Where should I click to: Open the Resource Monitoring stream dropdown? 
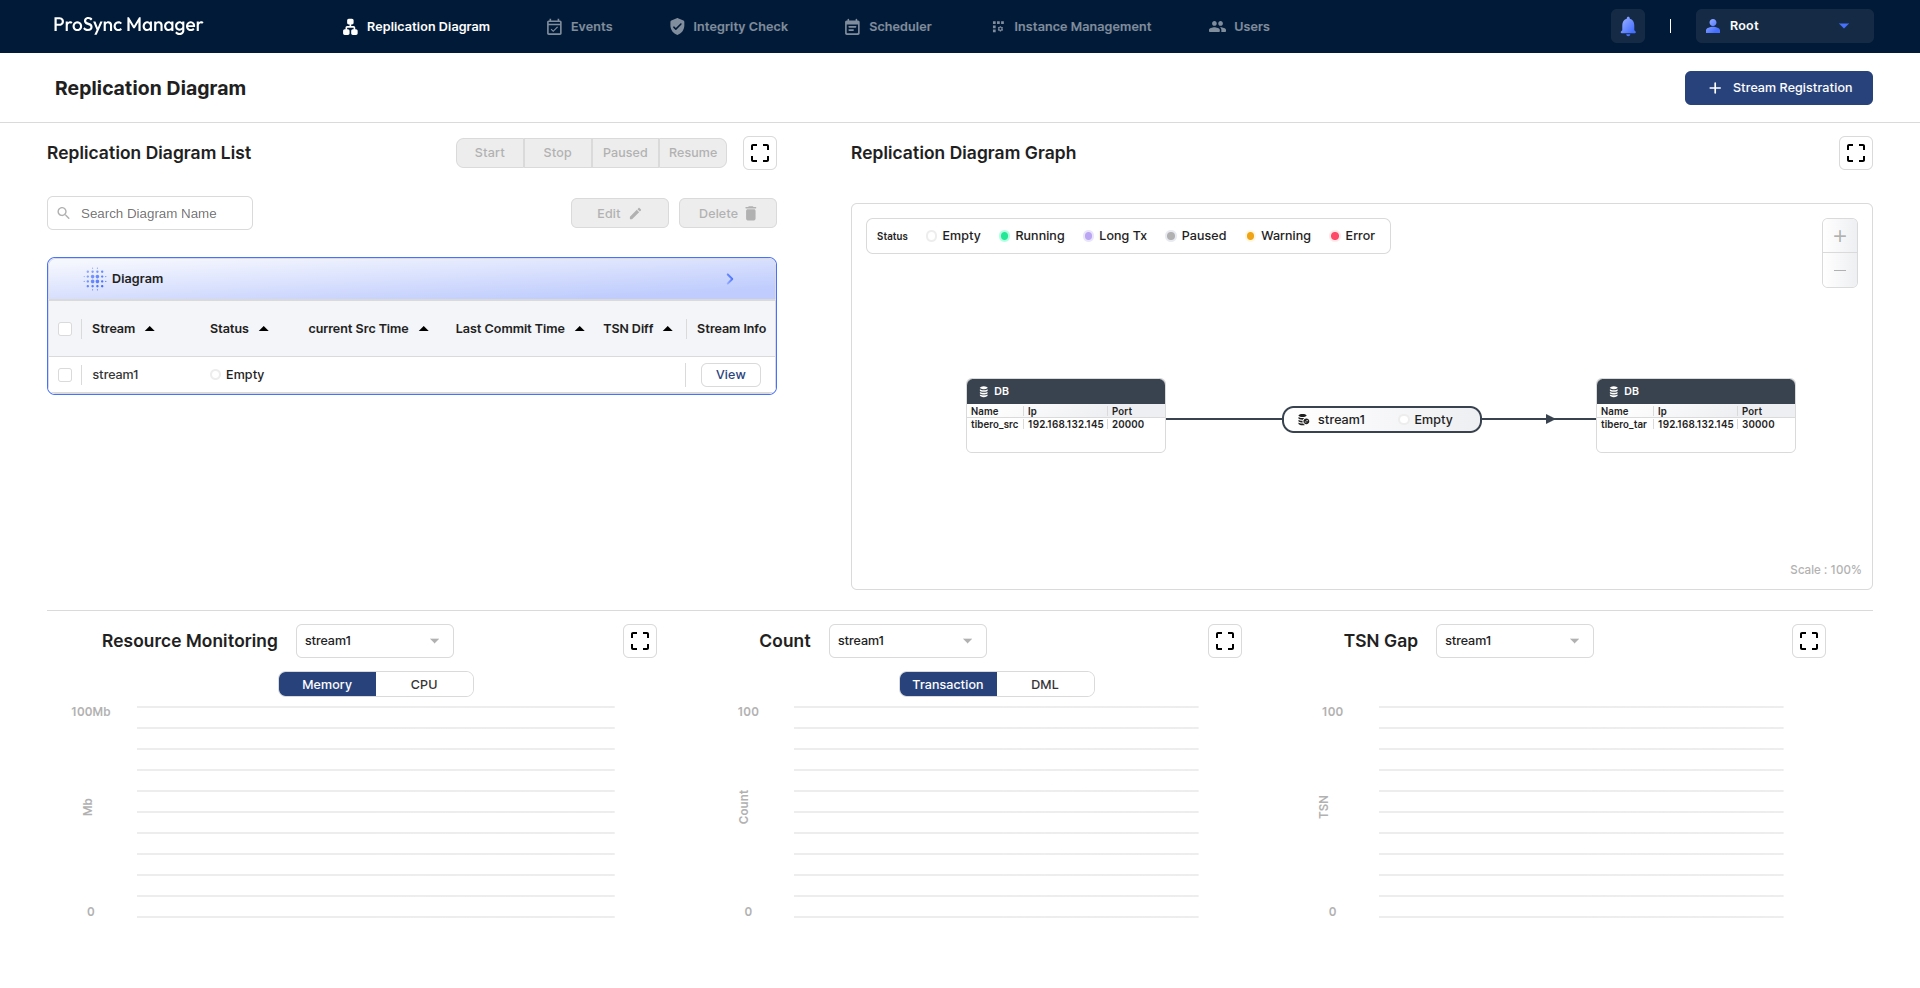point(374,641)
